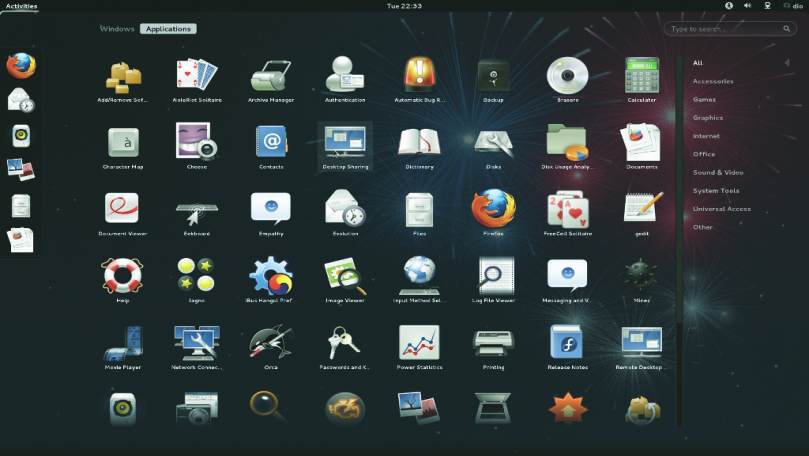Select the System Tools category
The image size is (809, 456).
716,190
